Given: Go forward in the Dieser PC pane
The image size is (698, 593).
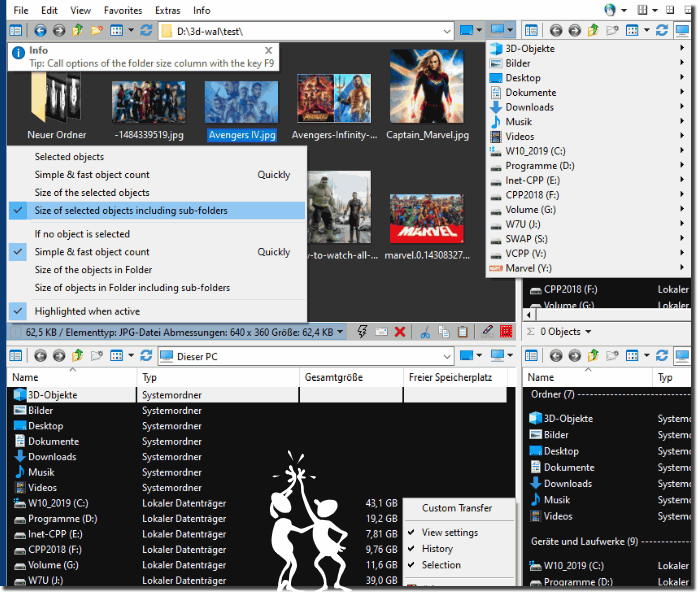Looking at the screenshot, I should point(59,356).
